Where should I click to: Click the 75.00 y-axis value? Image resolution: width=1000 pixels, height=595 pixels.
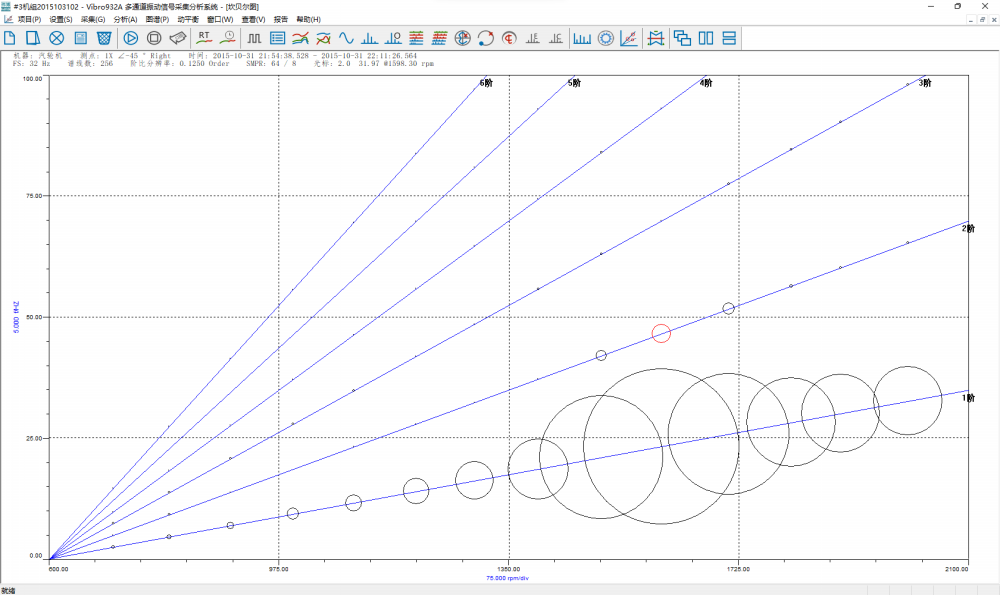(x=34, y=196)
